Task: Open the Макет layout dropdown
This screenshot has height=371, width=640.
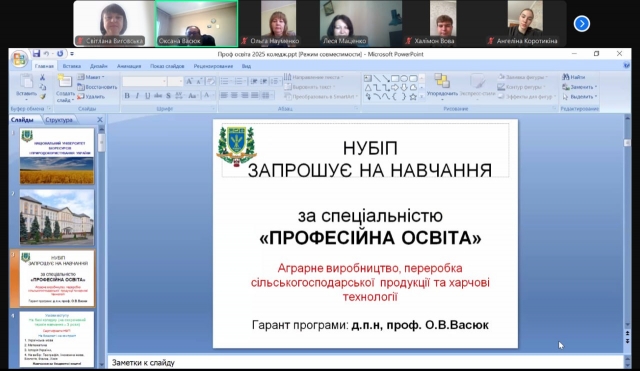Action: [x=91, y=77]
